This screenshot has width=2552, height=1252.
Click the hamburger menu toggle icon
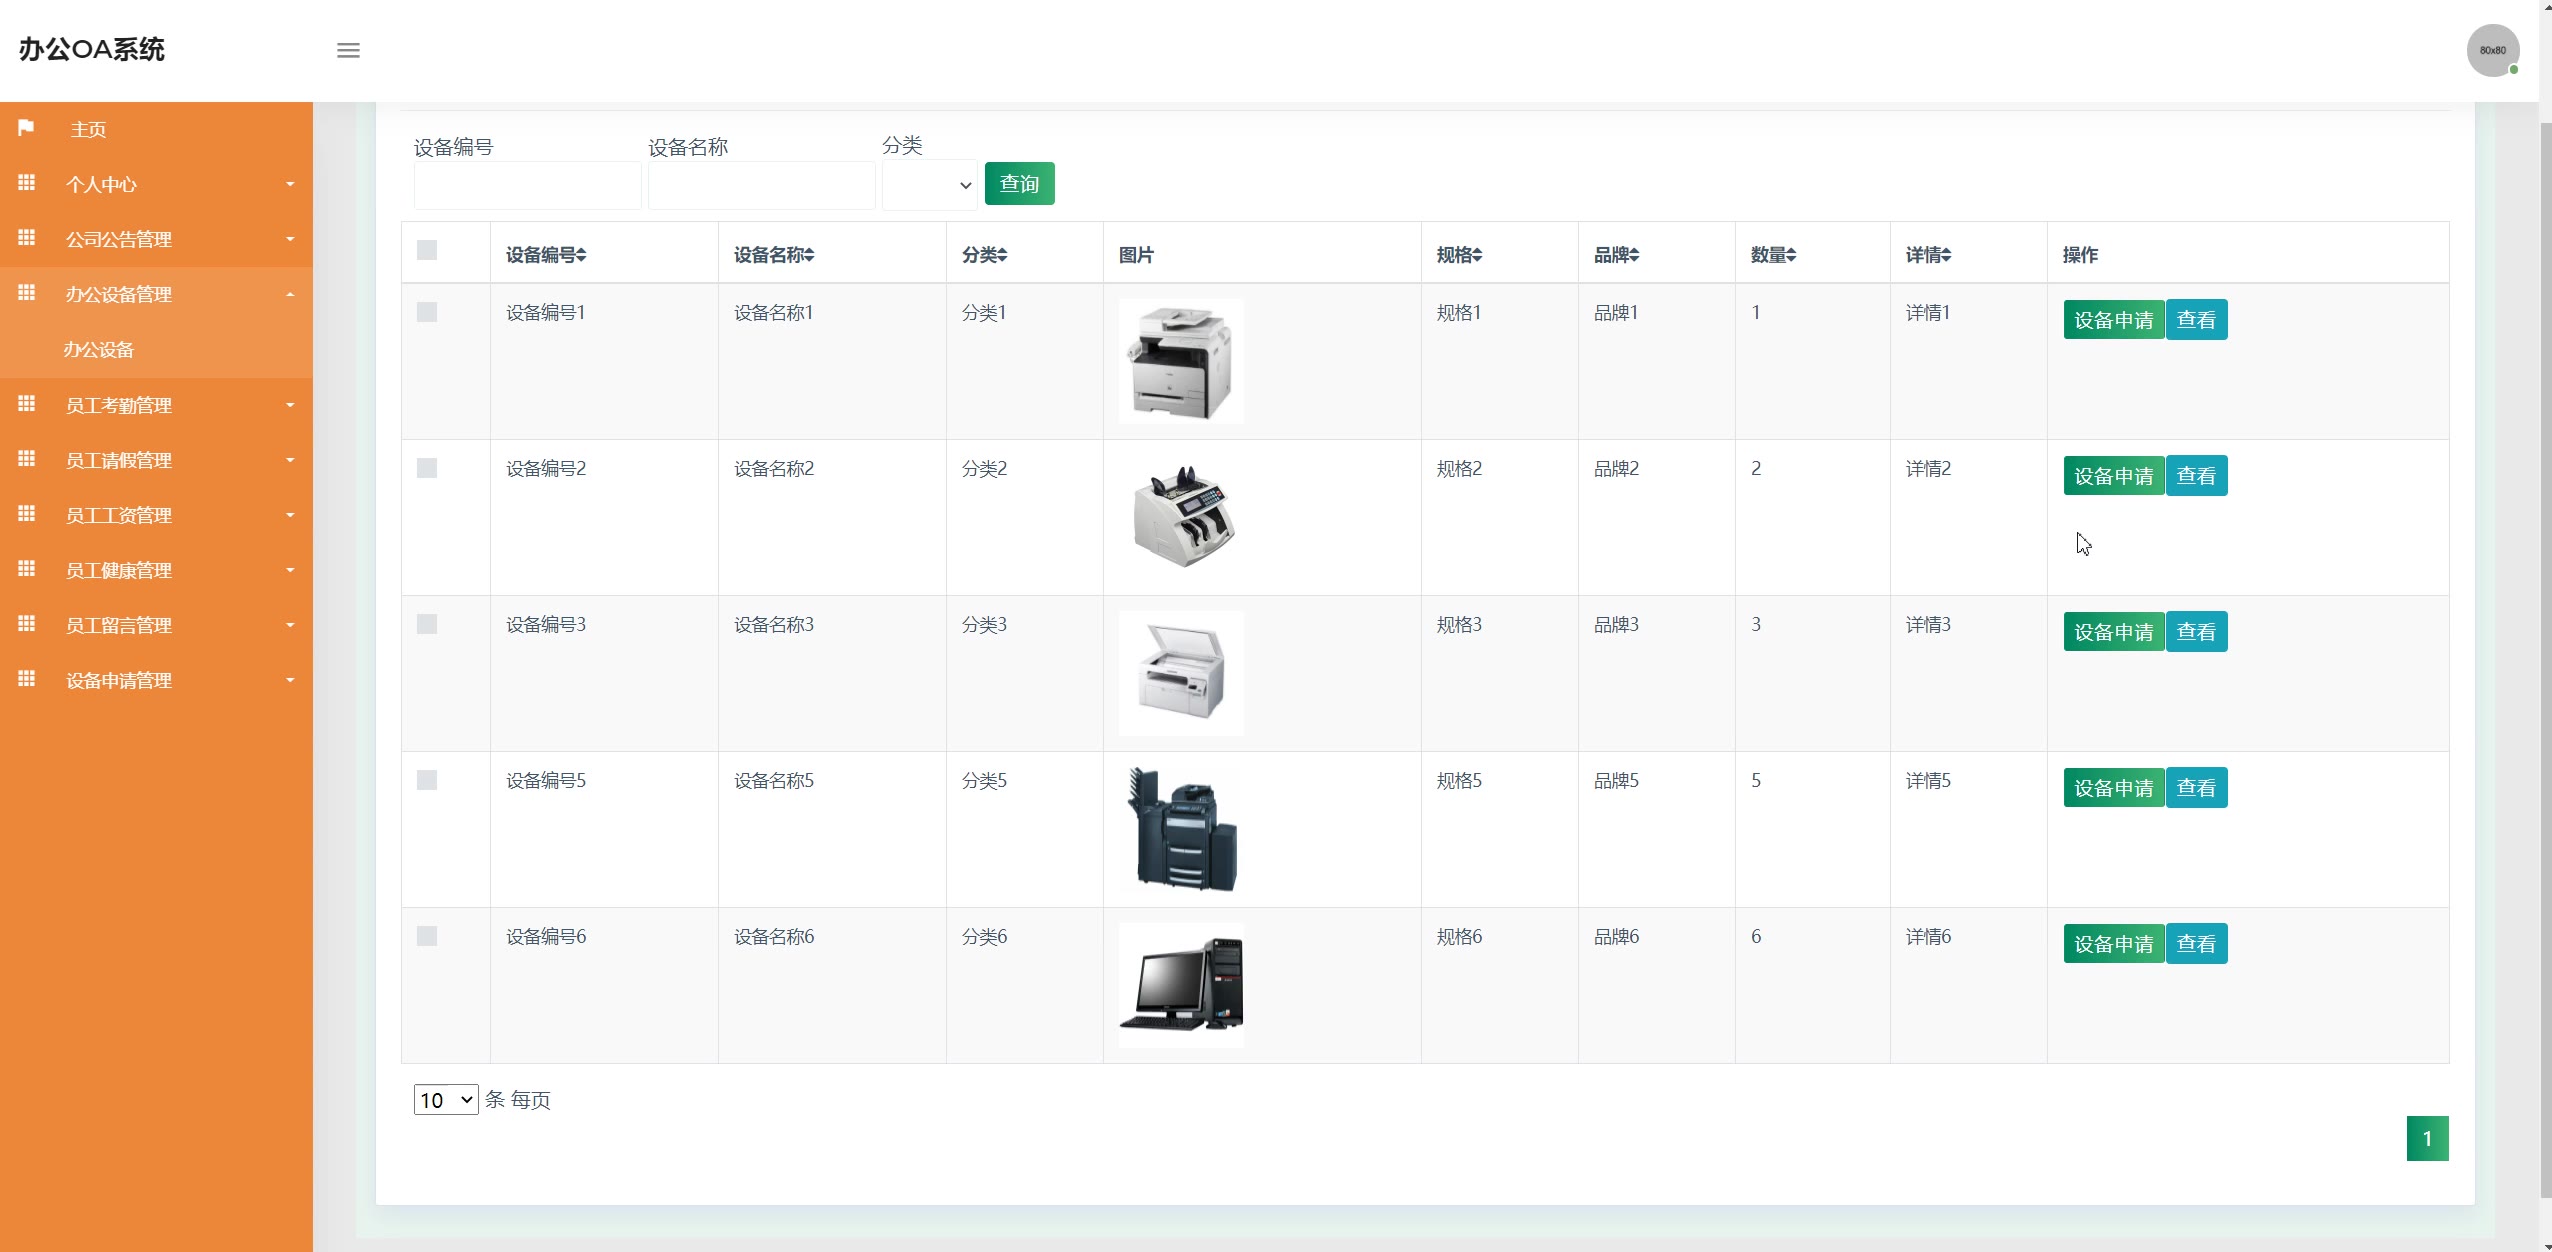[348, 50]
